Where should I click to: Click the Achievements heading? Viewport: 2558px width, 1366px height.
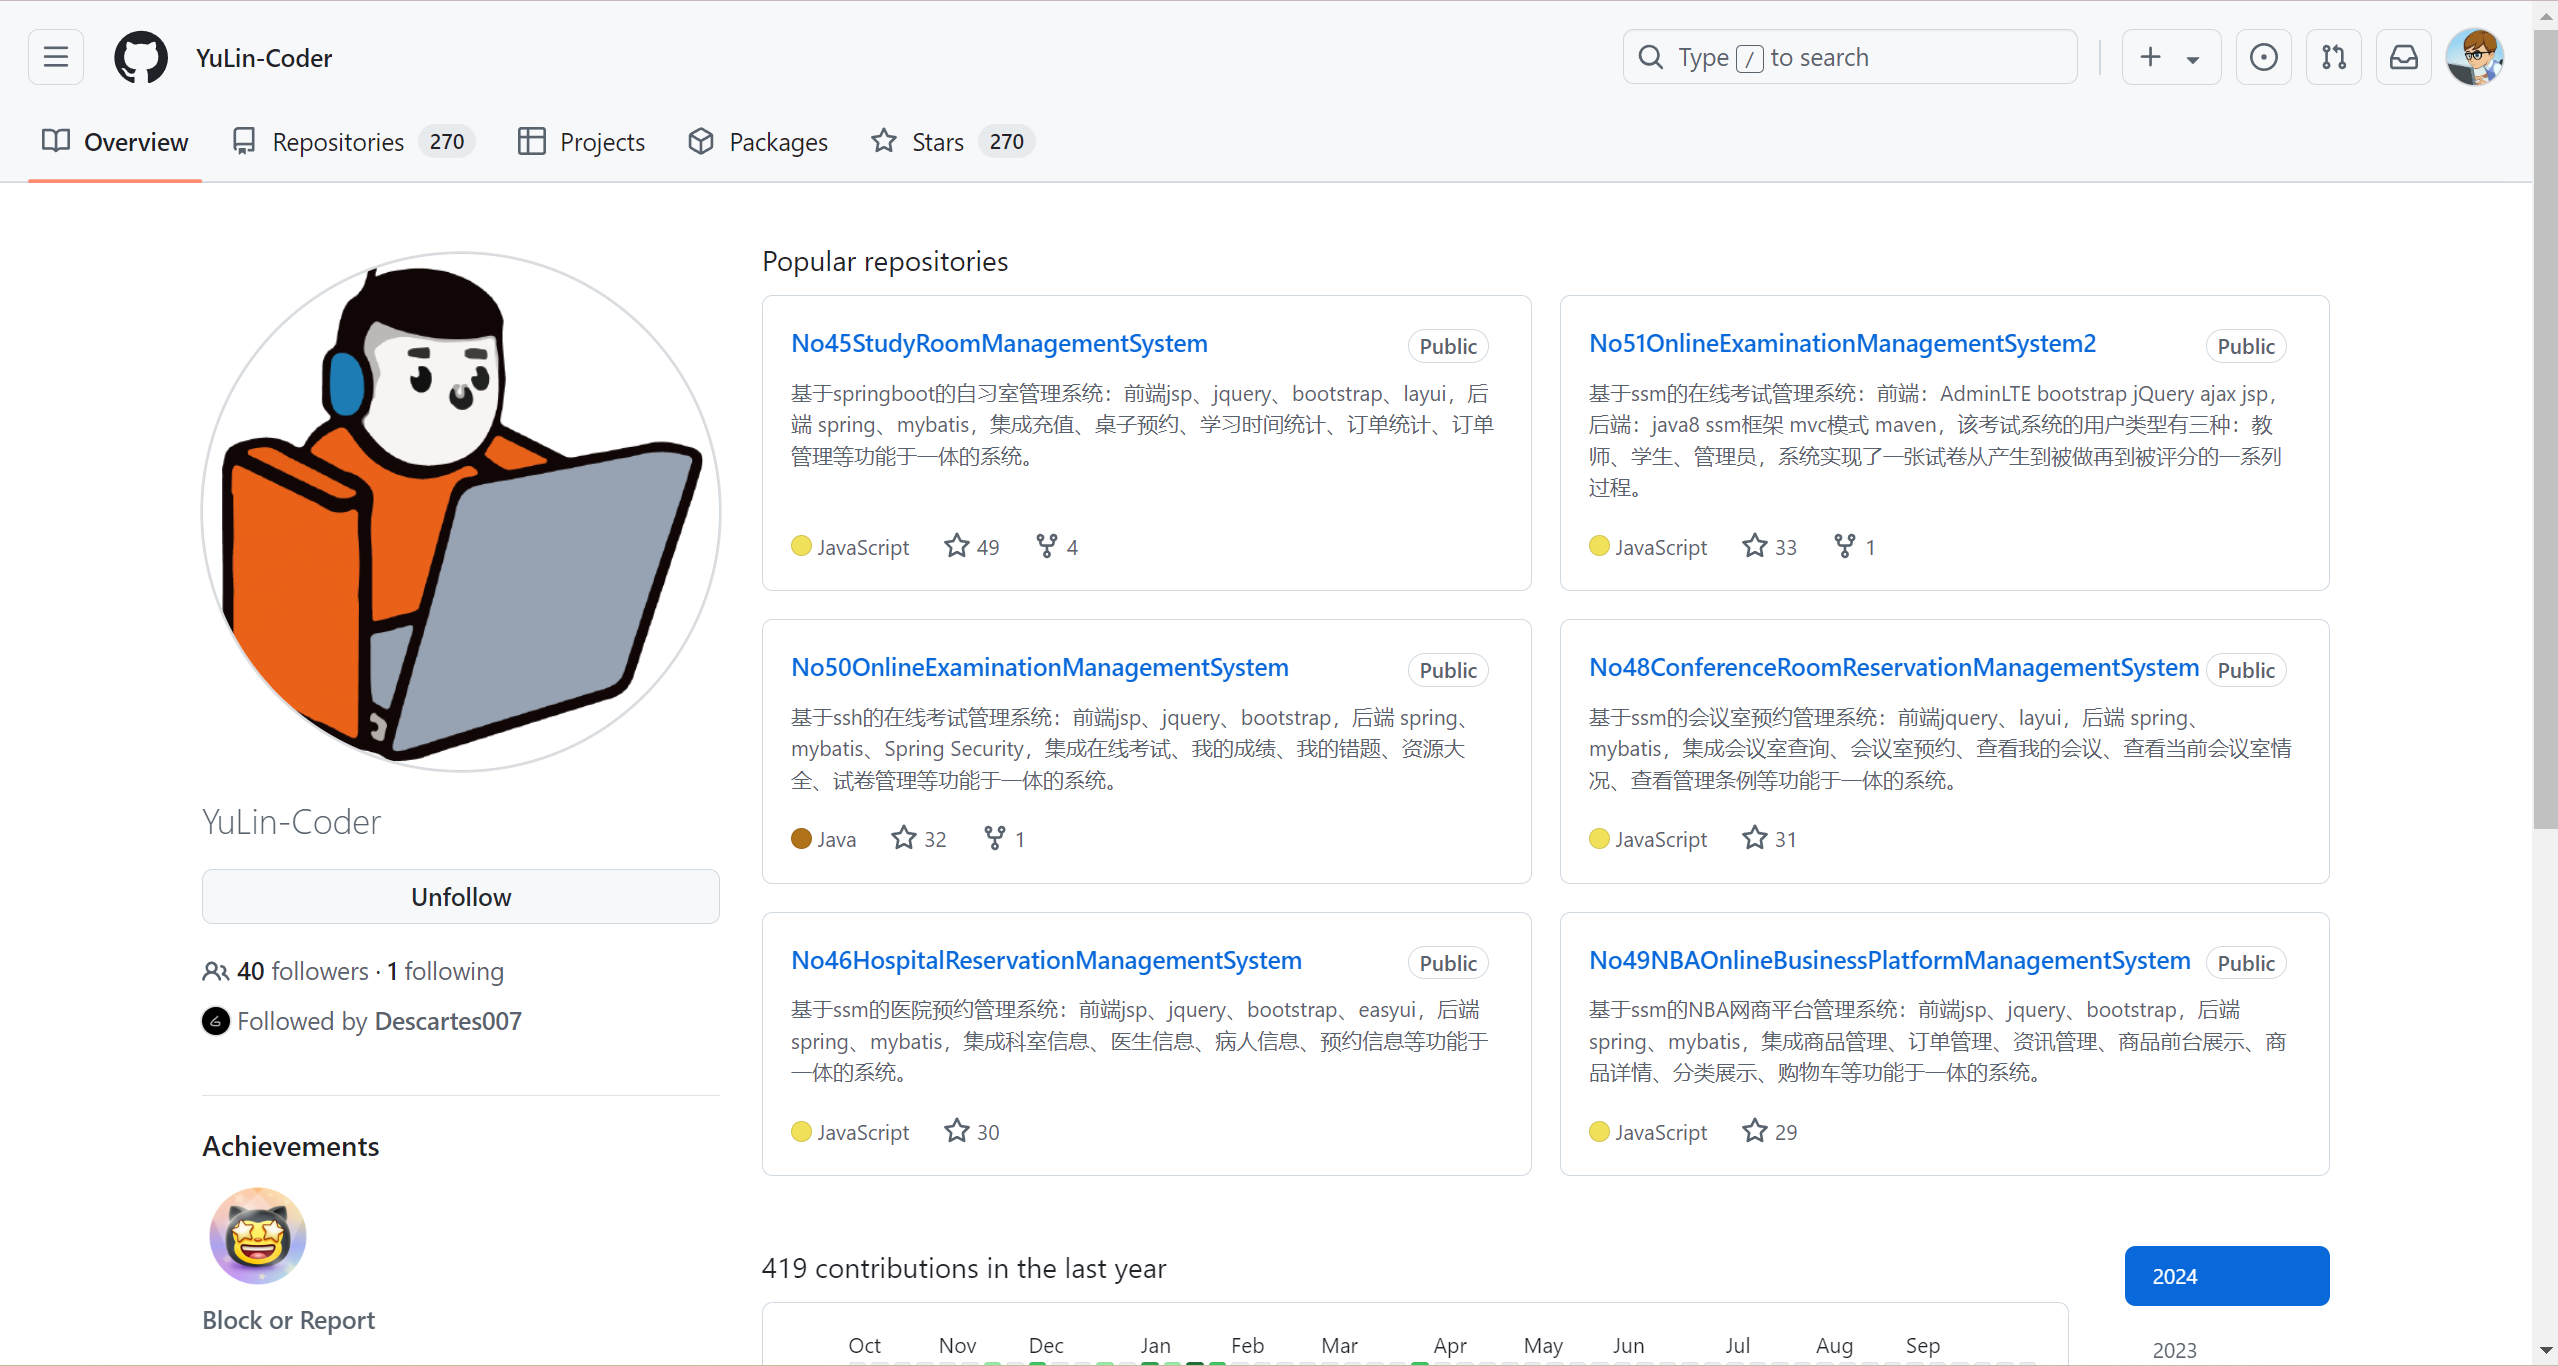291,1146
